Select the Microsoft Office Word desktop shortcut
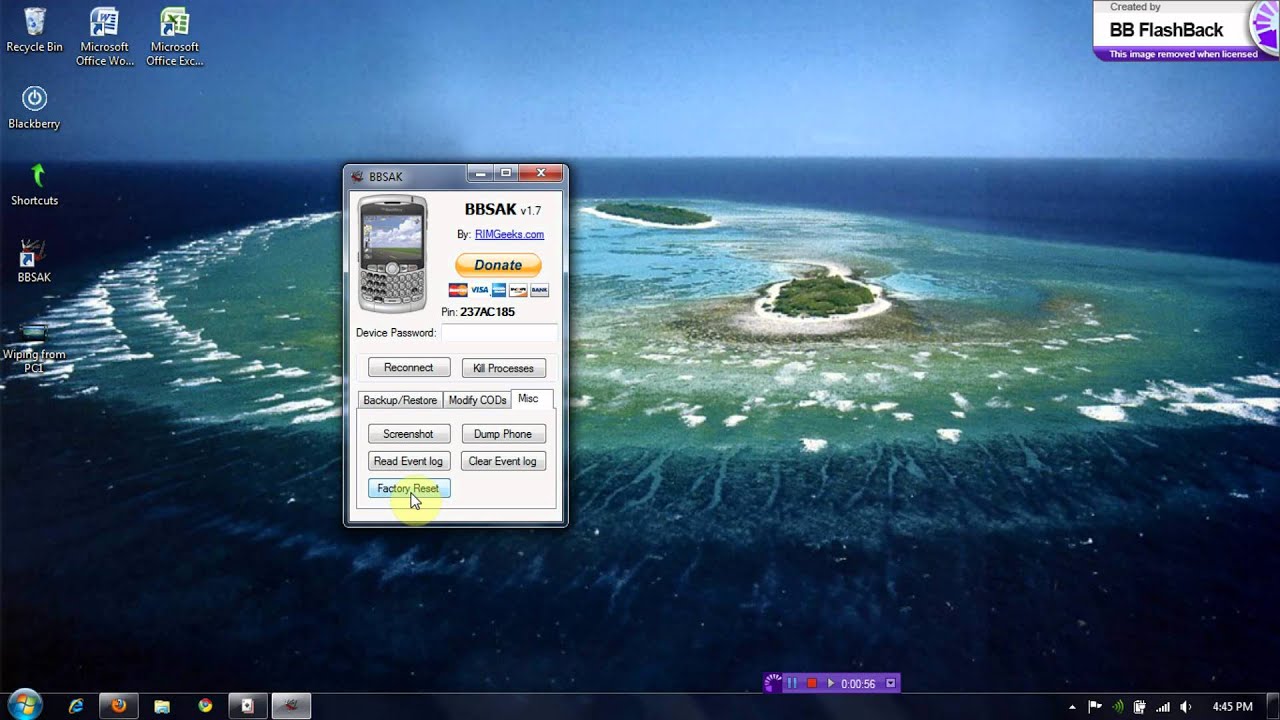Image resolution: width=1280 pixels, height=720 pixels. coord(104,37)
